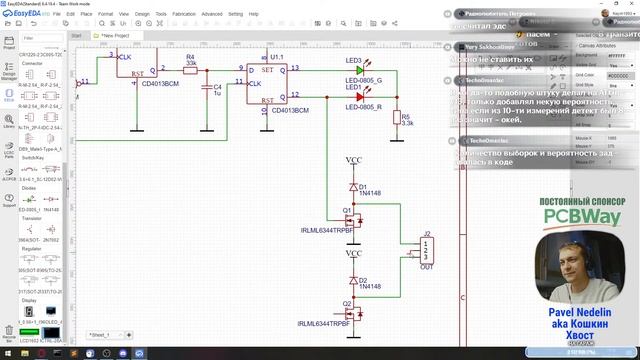
Task: Click the Fit to window toolbar icon
Action: (x=160, y=24)
